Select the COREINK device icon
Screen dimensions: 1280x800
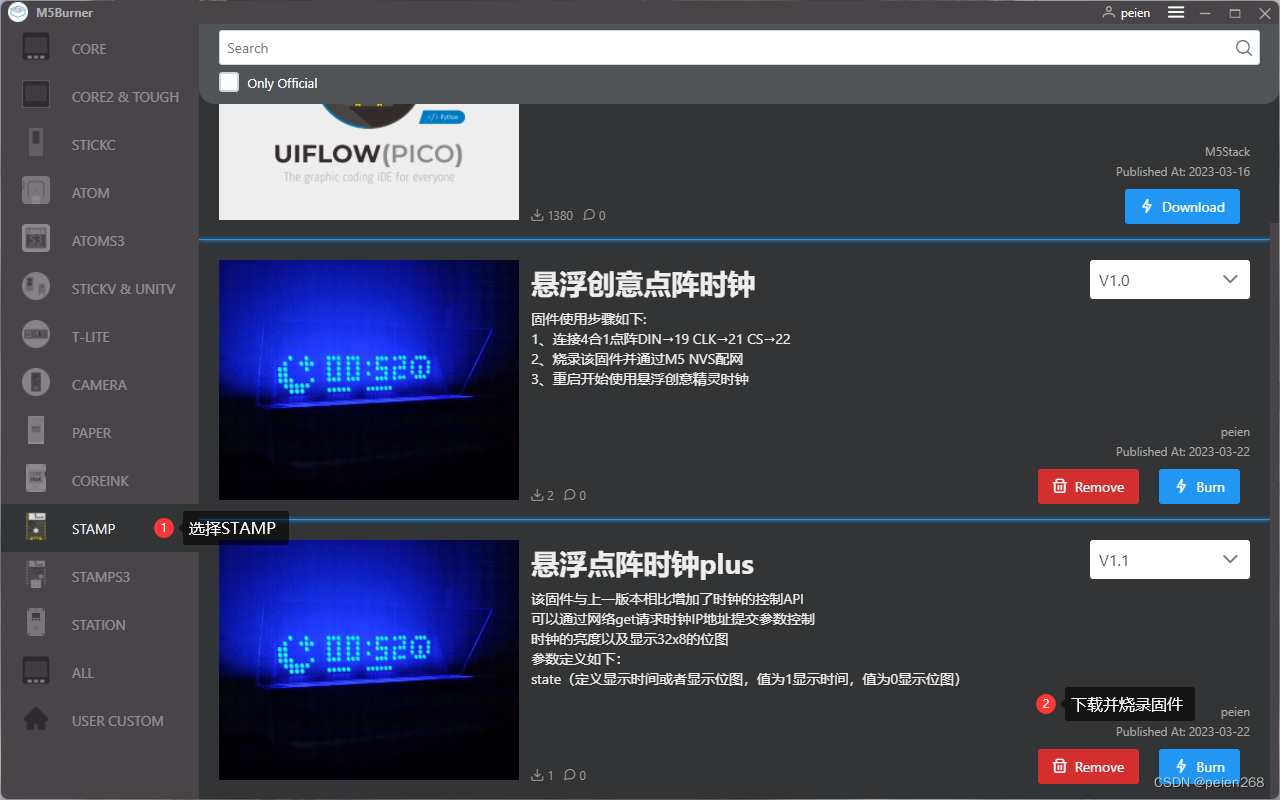[37, 480]
